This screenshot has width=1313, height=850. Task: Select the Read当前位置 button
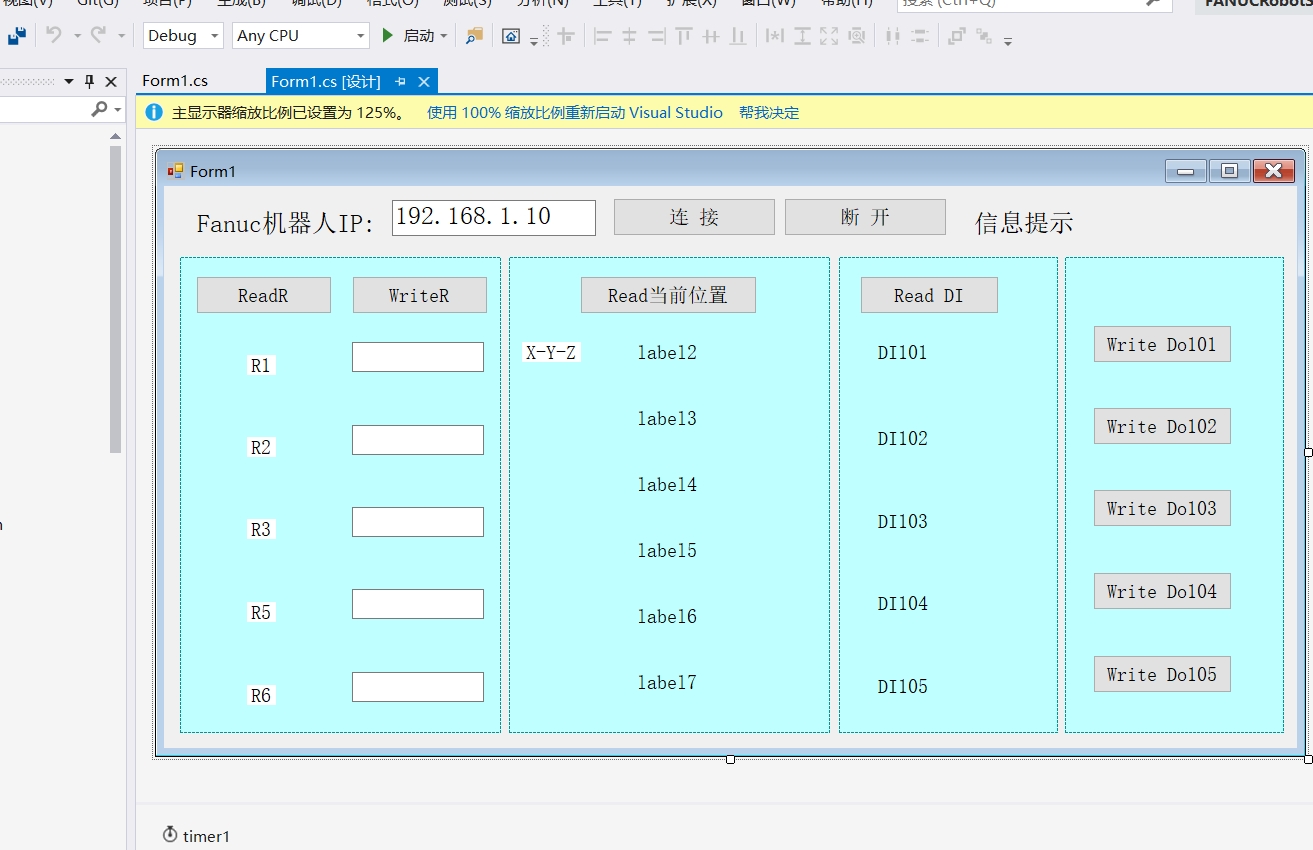click(x=668, y=295)
